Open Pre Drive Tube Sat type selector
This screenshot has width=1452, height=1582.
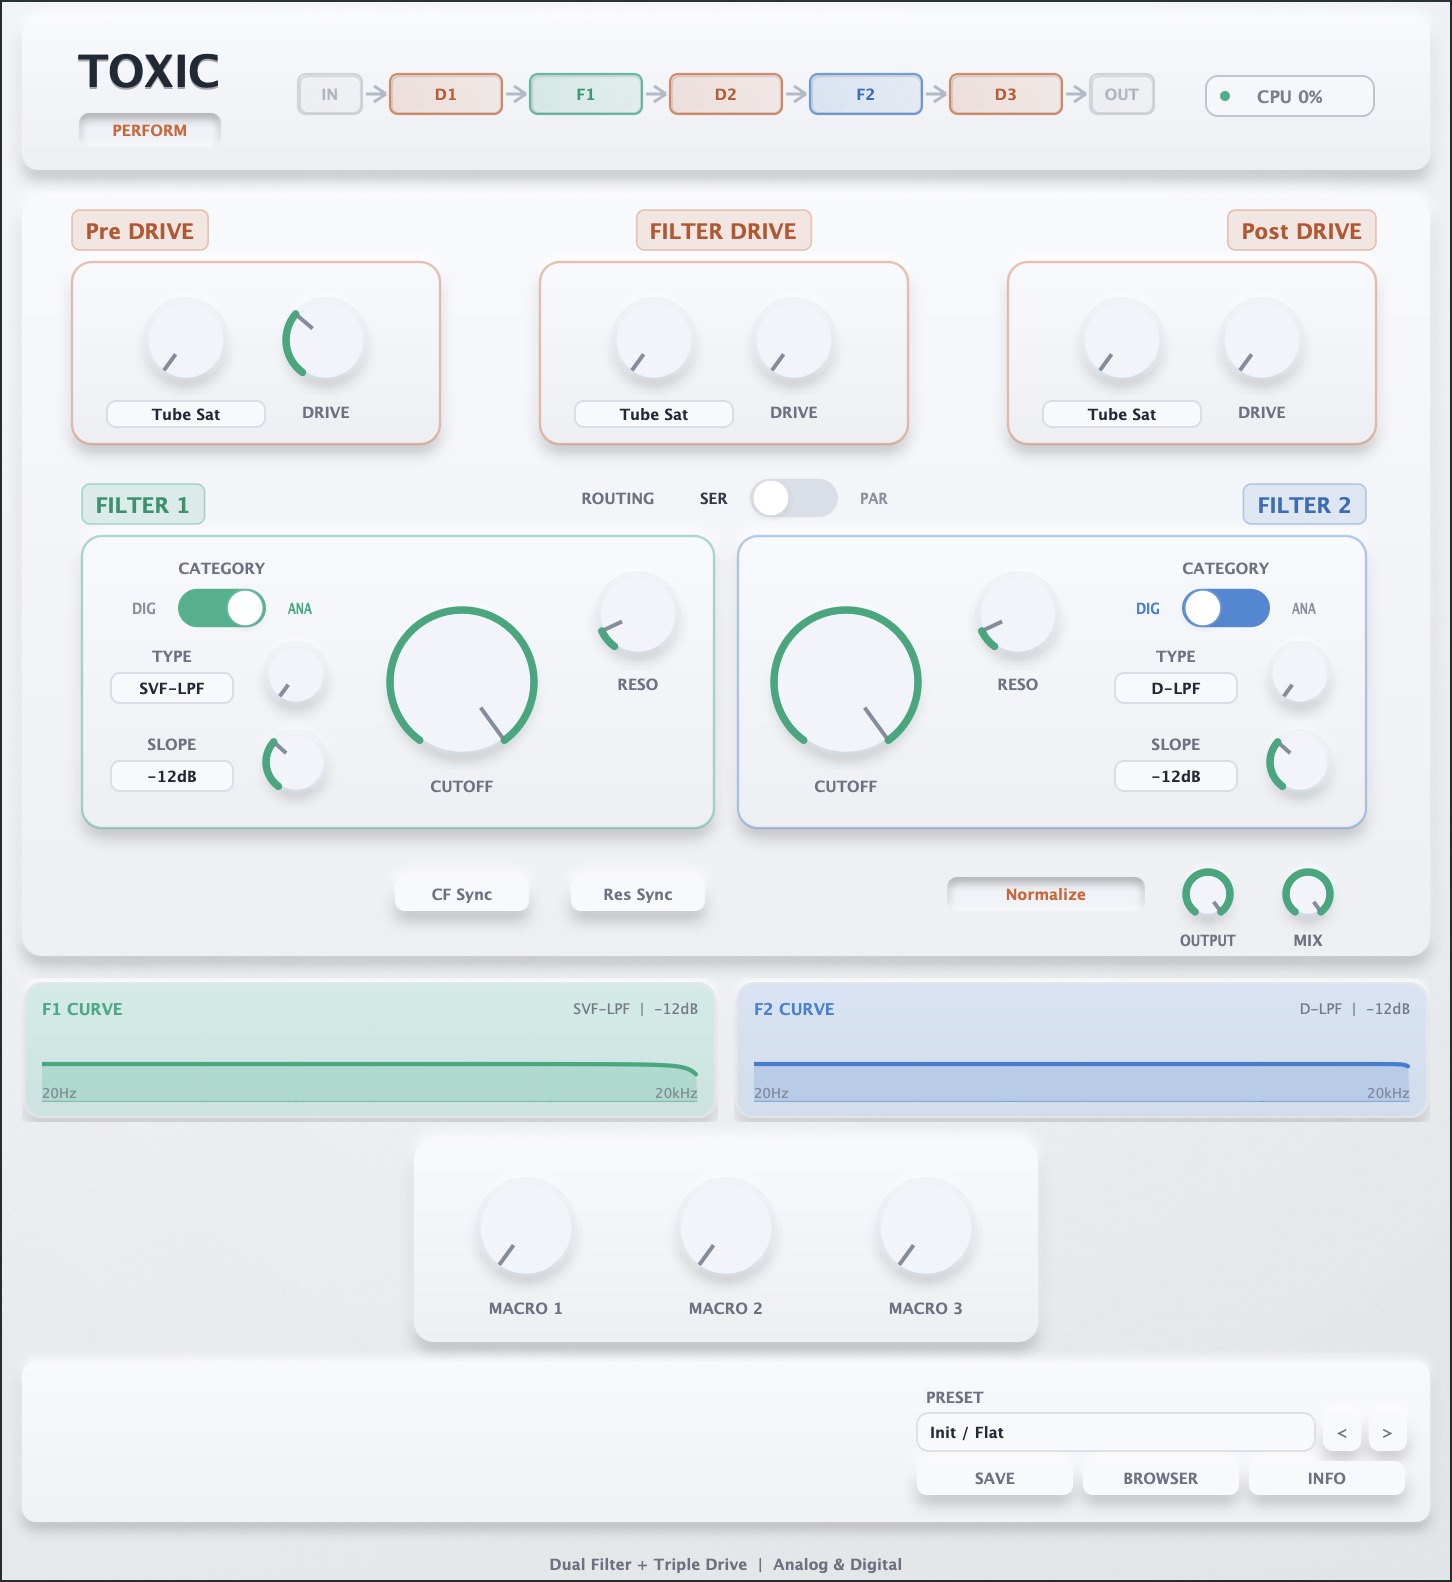tap(186, 414)
